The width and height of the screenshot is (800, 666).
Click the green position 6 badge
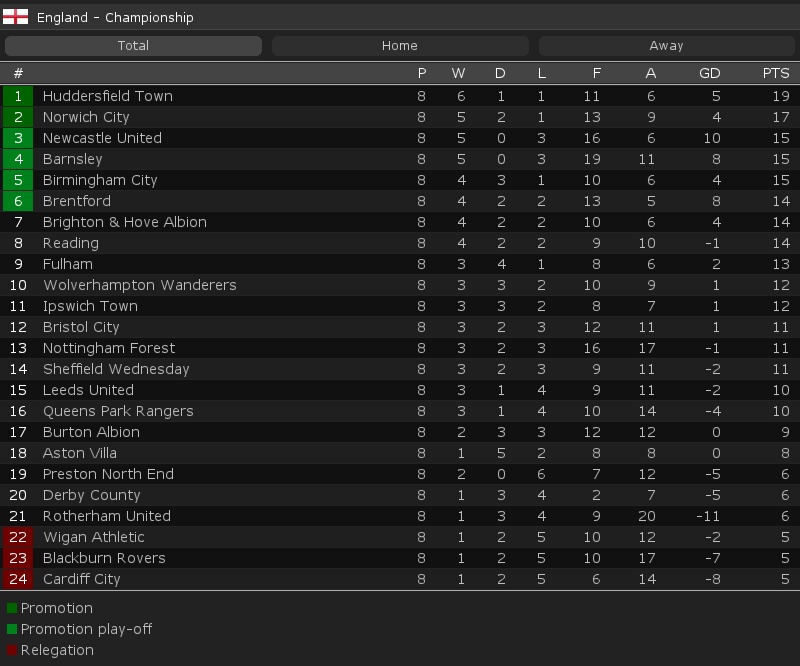click(x=18, y=201)
